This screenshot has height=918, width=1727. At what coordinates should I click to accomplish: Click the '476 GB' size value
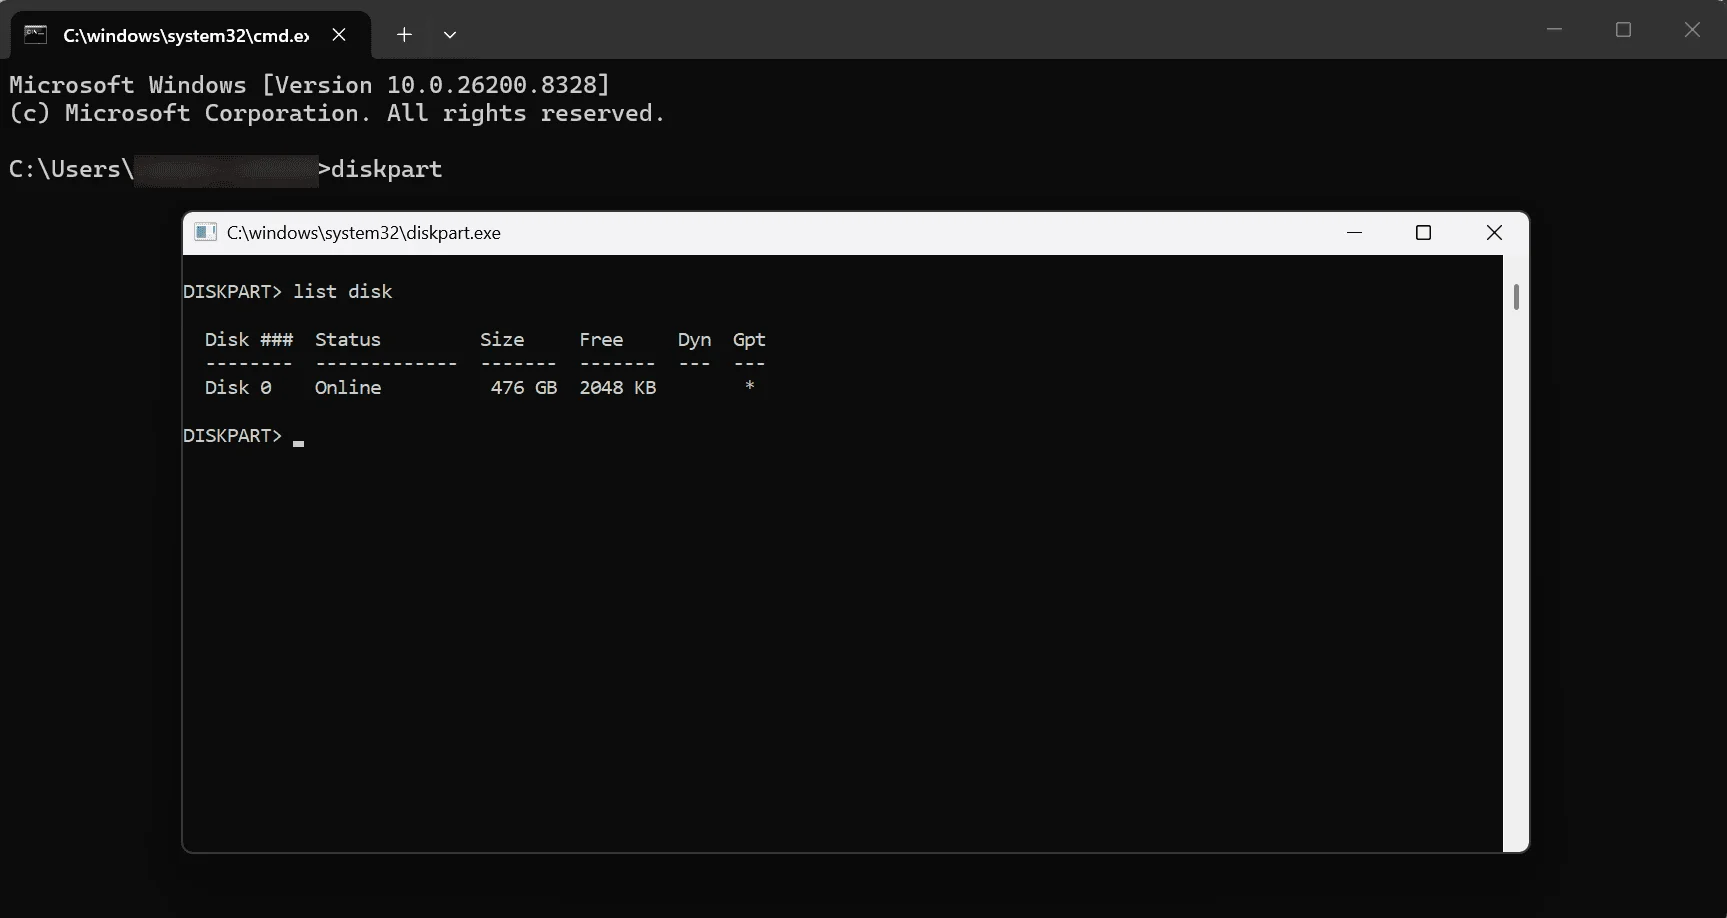524,388
